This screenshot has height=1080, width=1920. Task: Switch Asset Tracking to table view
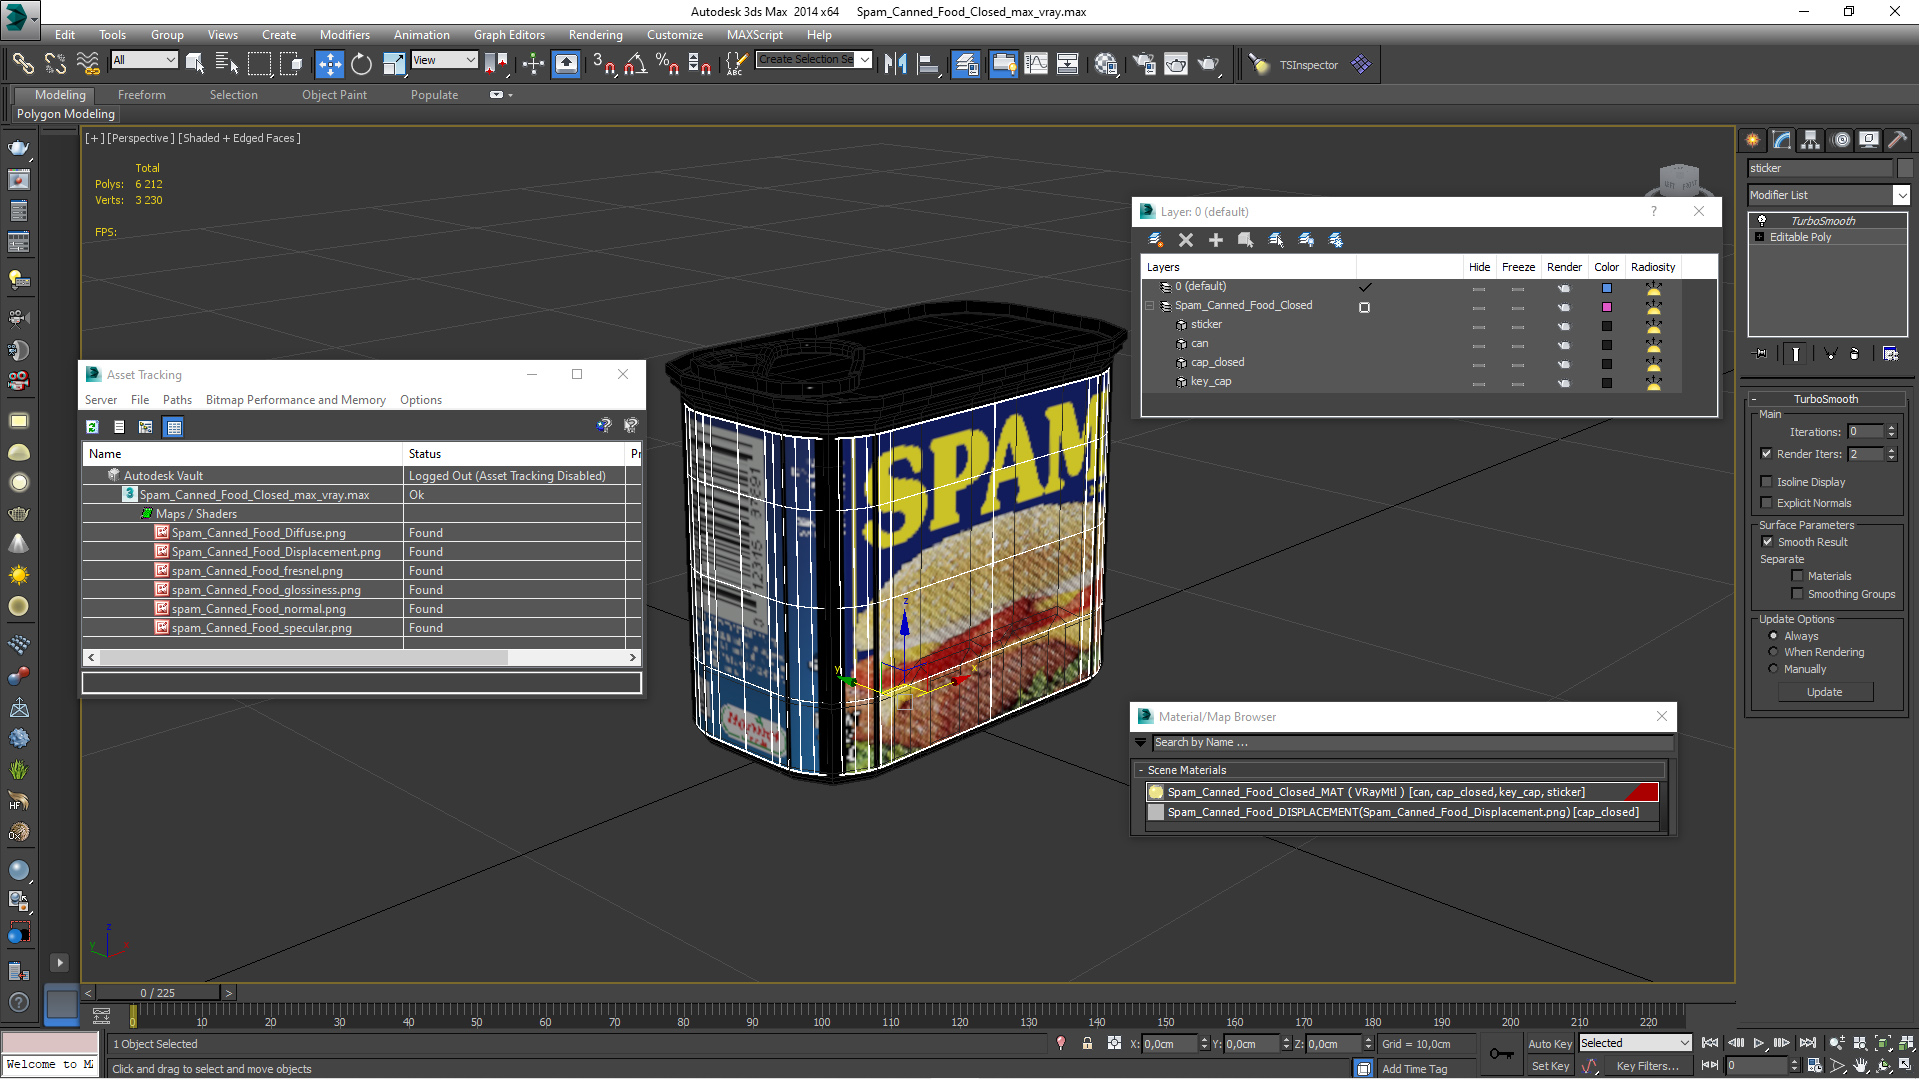(173, 427)
